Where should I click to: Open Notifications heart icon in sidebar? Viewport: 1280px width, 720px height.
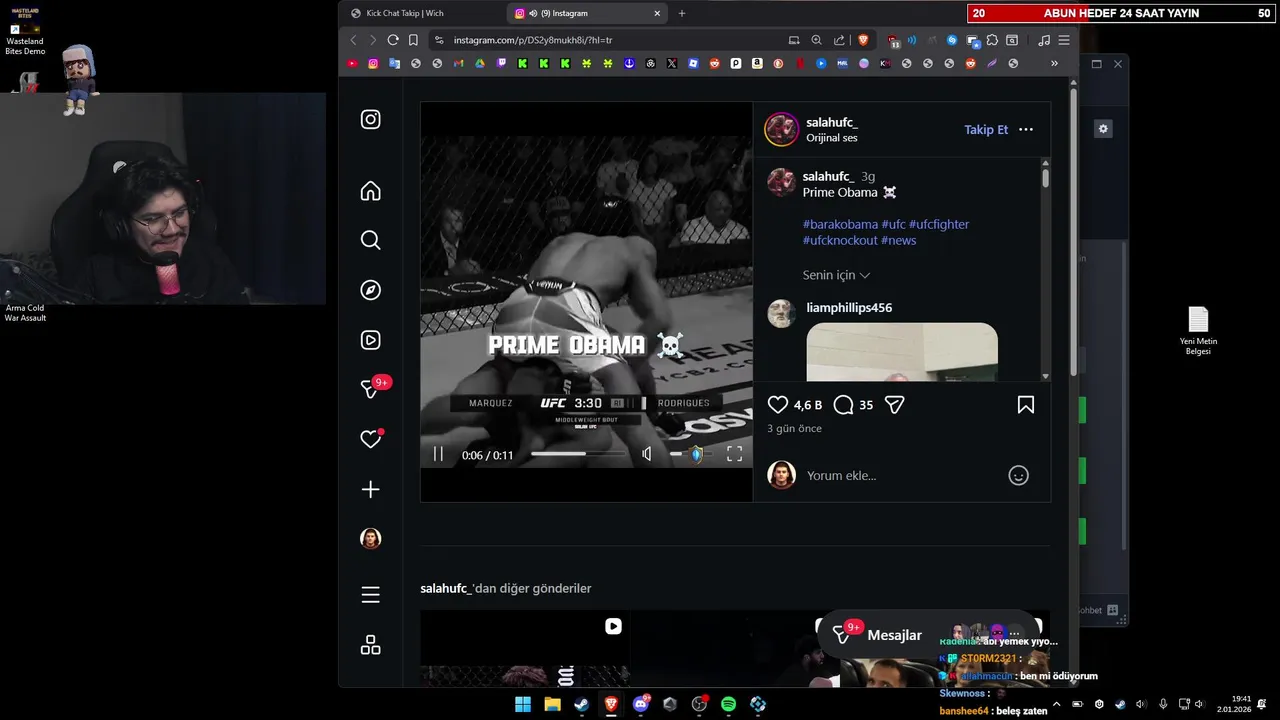click(x=371, y=439)
